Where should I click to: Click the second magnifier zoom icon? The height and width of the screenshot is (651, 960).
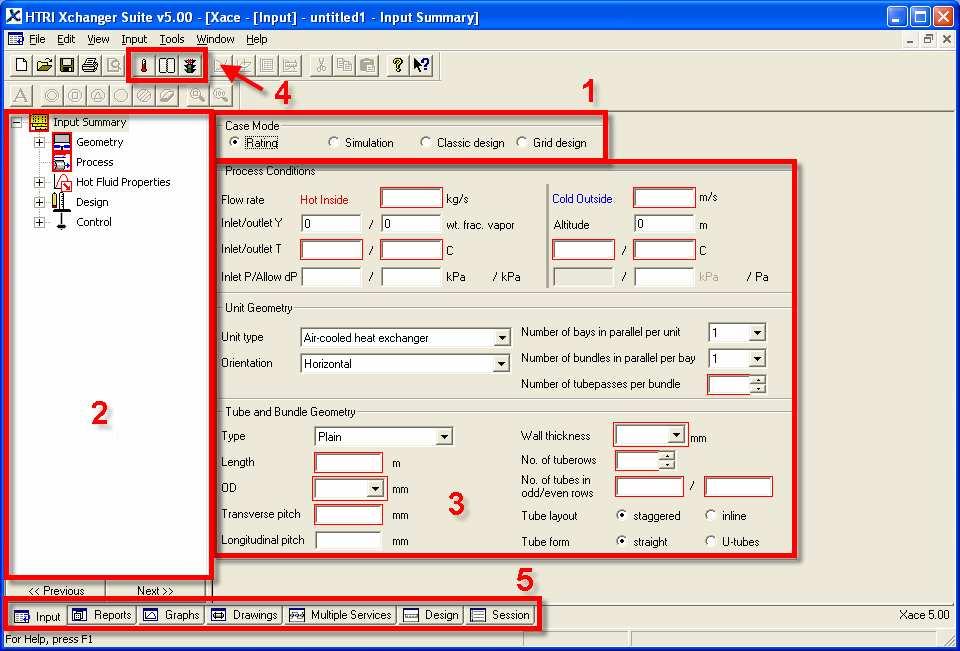pyautogui.click(x=220, y=96)
